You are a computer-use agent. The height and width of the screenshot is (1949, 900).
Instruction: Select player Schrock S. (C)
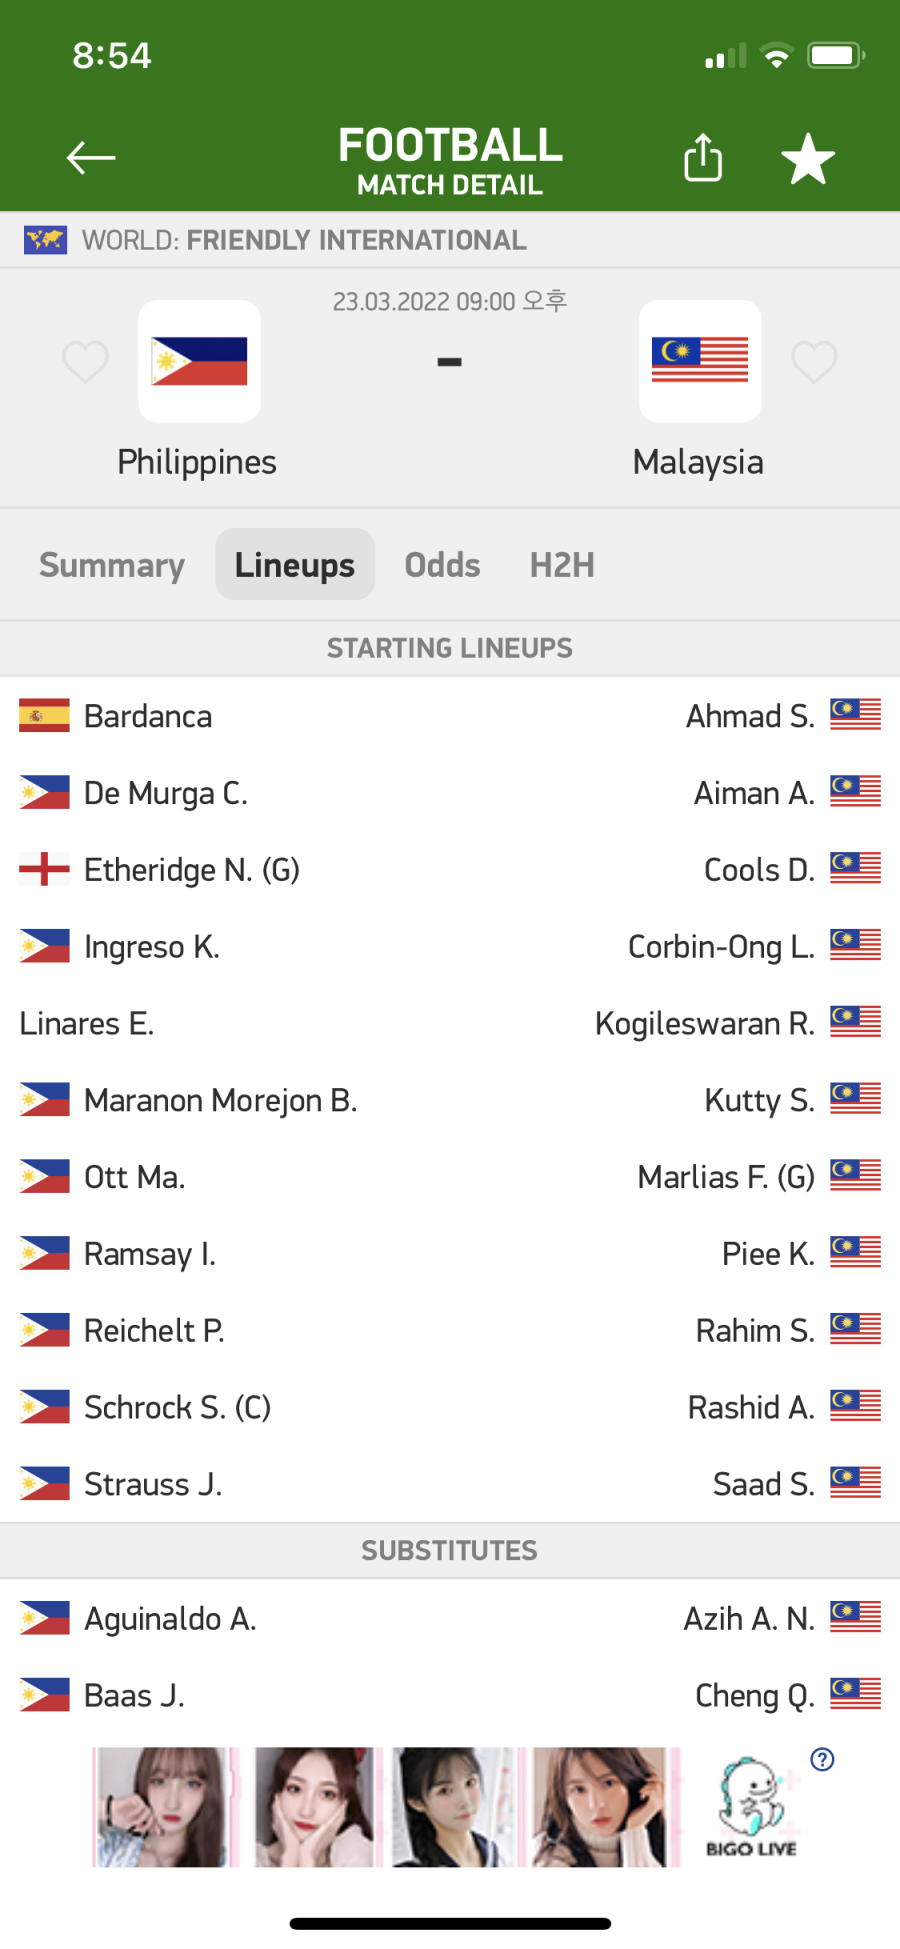coord(178,1407)
